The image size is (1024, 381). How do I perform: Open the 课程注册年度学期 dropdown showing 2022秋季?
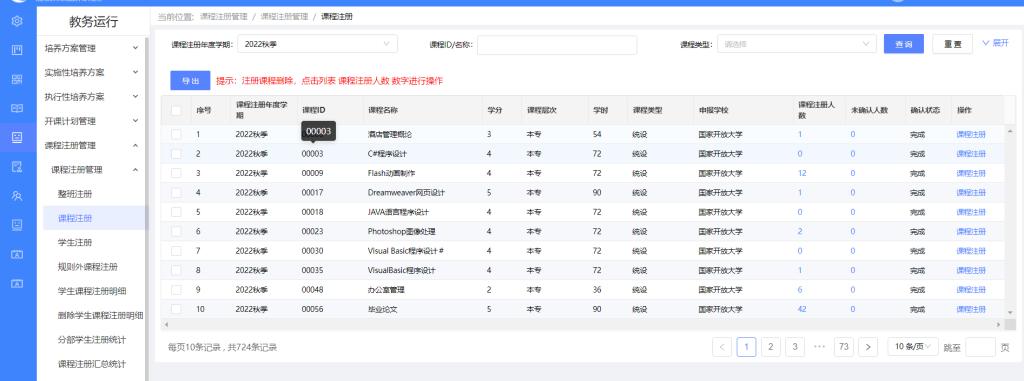tap(317, 44)
